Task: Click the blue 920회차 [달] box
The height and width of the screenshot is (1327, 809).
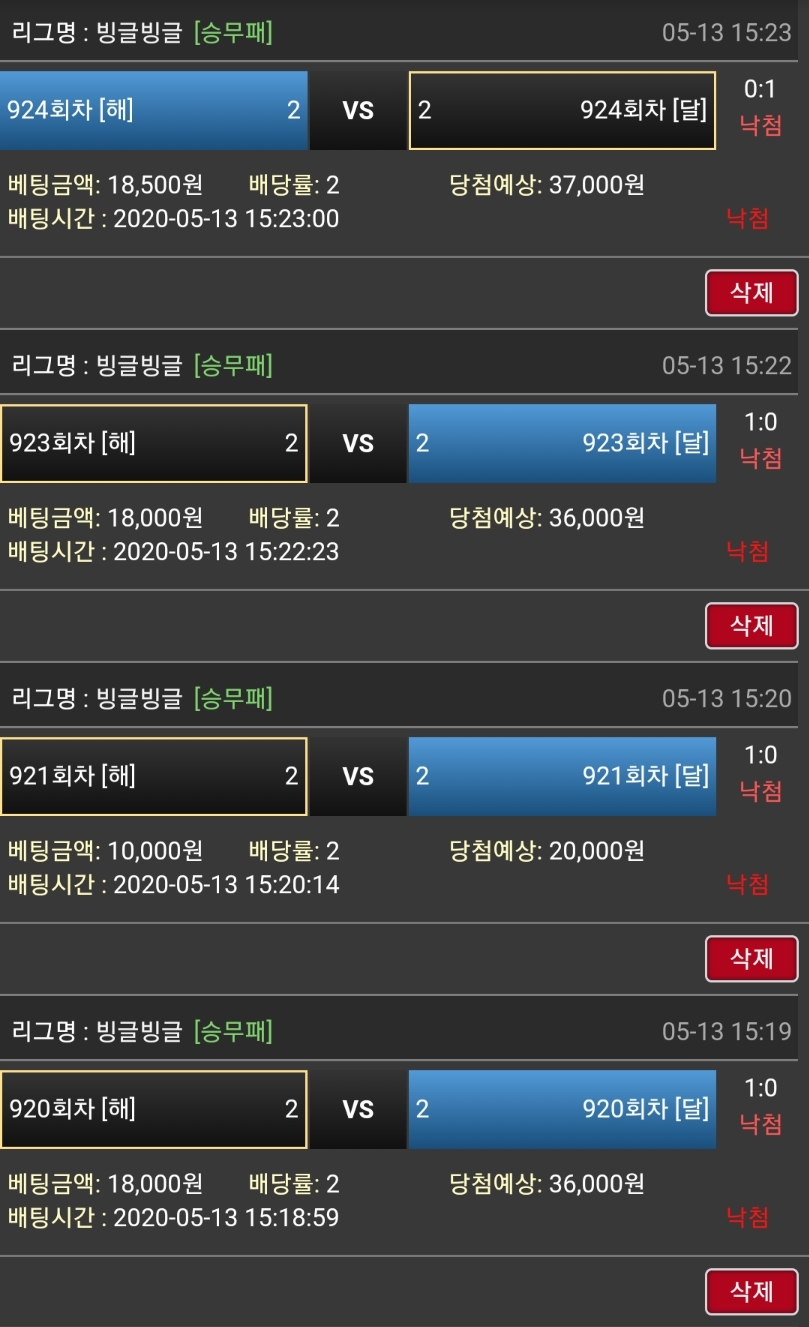Action: (x=562, y=1109)
